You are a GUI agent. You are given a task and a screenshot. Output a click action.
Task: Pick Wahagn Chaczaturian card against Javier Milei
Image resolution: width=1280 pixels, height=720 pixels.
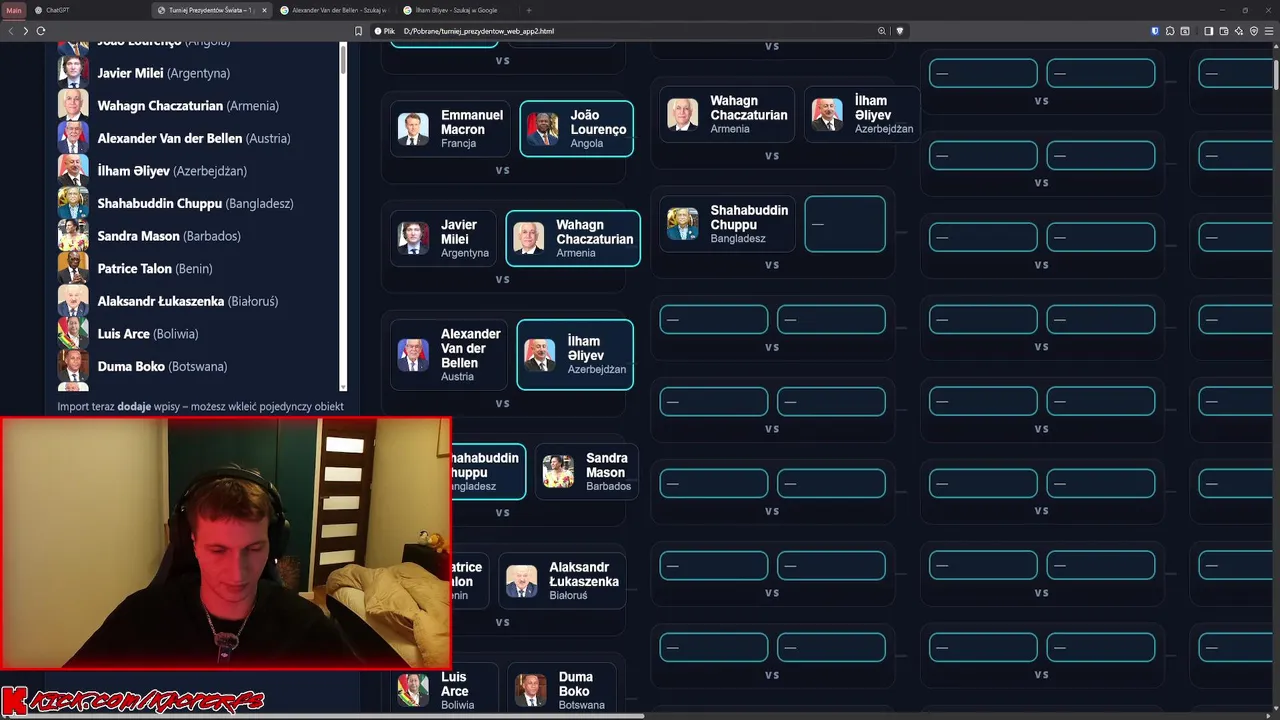[x=573, y=238]
